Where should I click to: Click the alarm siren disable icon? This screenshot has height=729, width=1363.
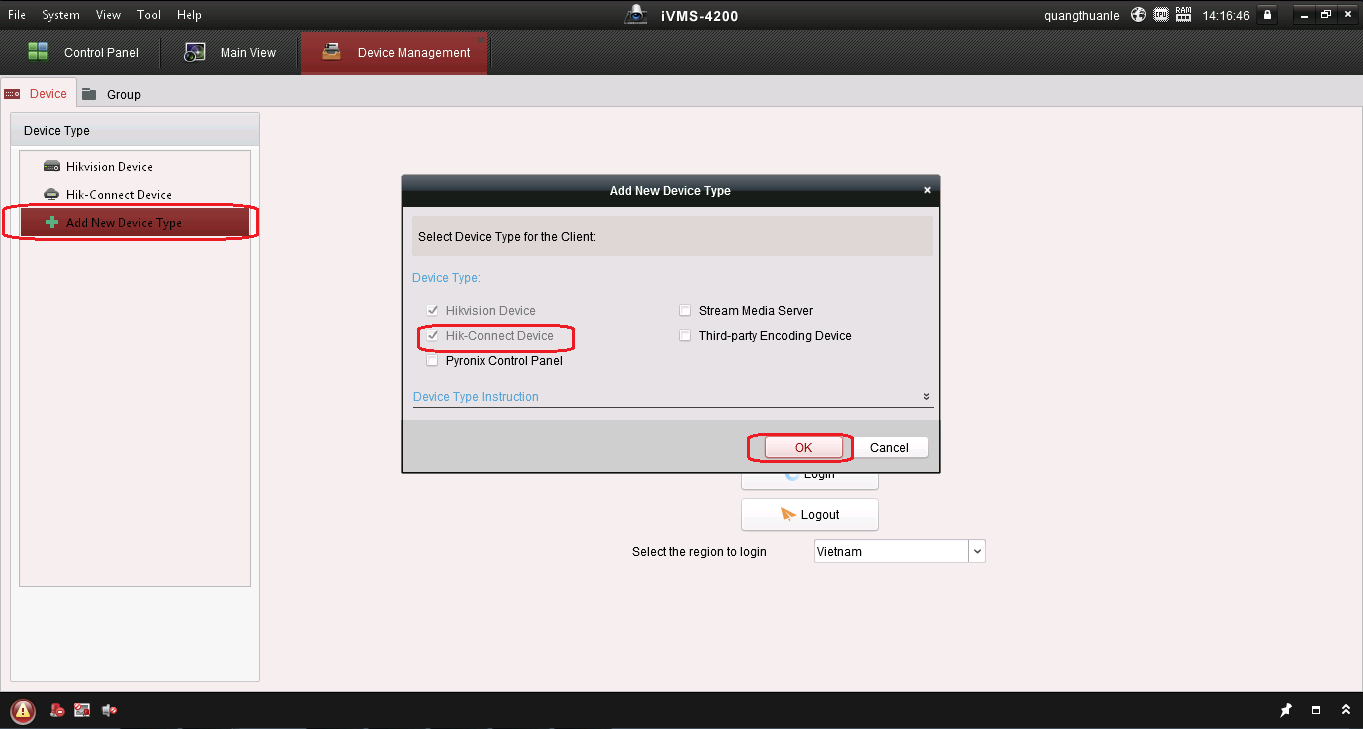[58, 710]
